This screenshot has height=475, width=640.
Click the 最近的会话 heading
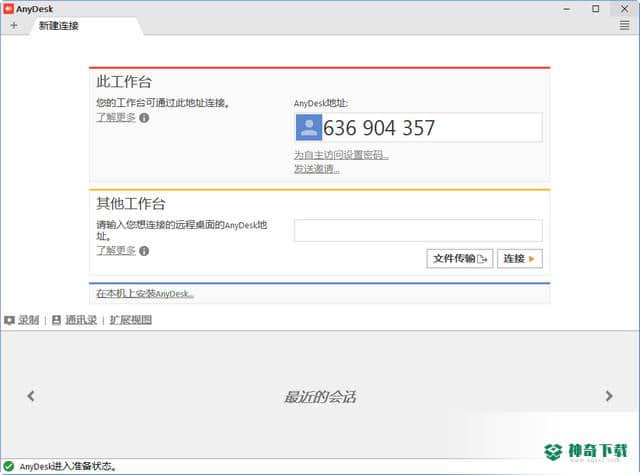pyautogui.click(x=320, y=397)
